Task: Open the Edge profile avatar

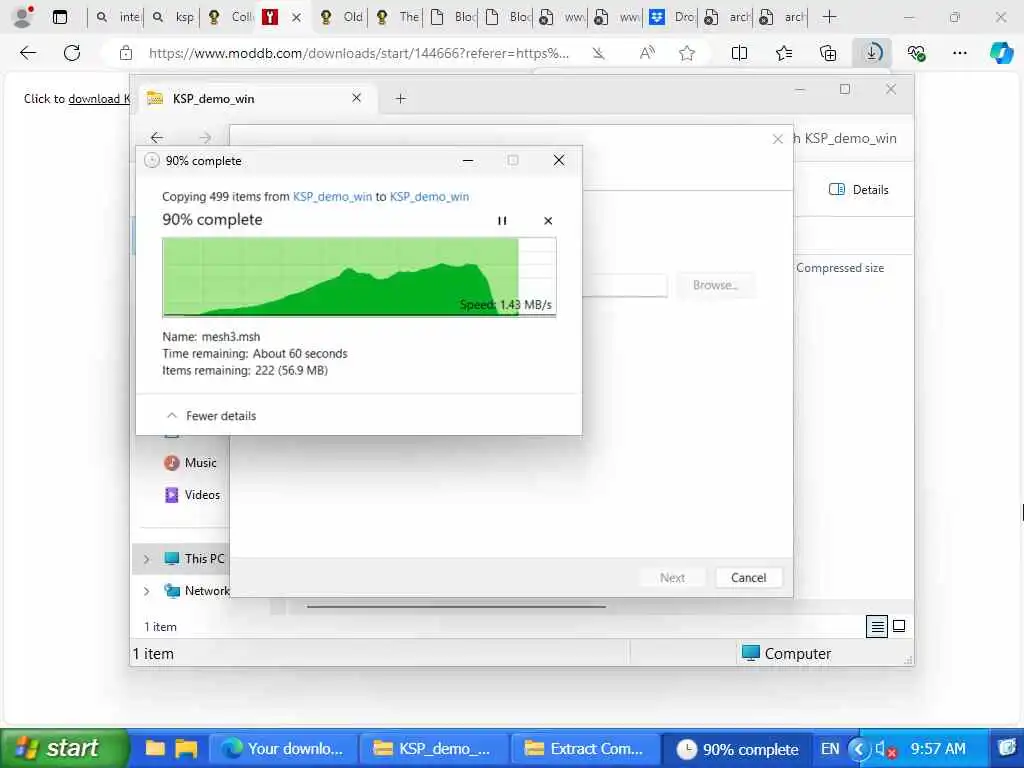Action: pos(22,17)
